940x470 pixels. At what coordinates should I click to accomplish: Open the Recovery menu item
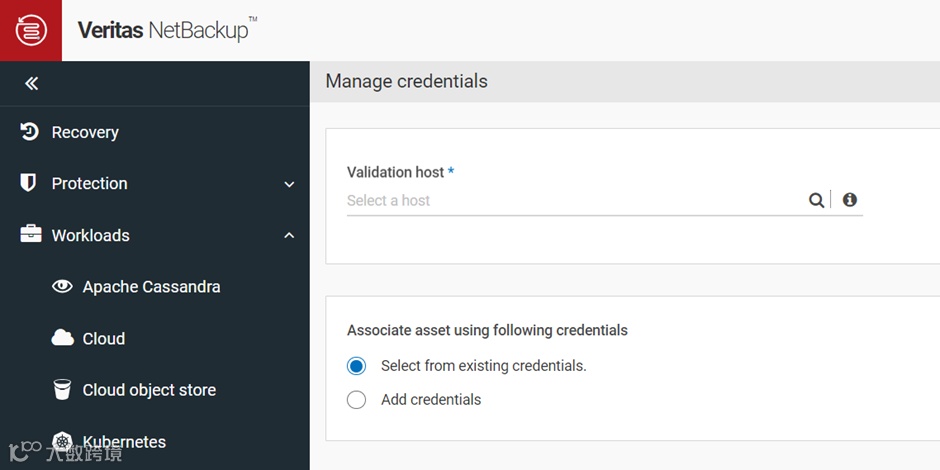[85, 132]
